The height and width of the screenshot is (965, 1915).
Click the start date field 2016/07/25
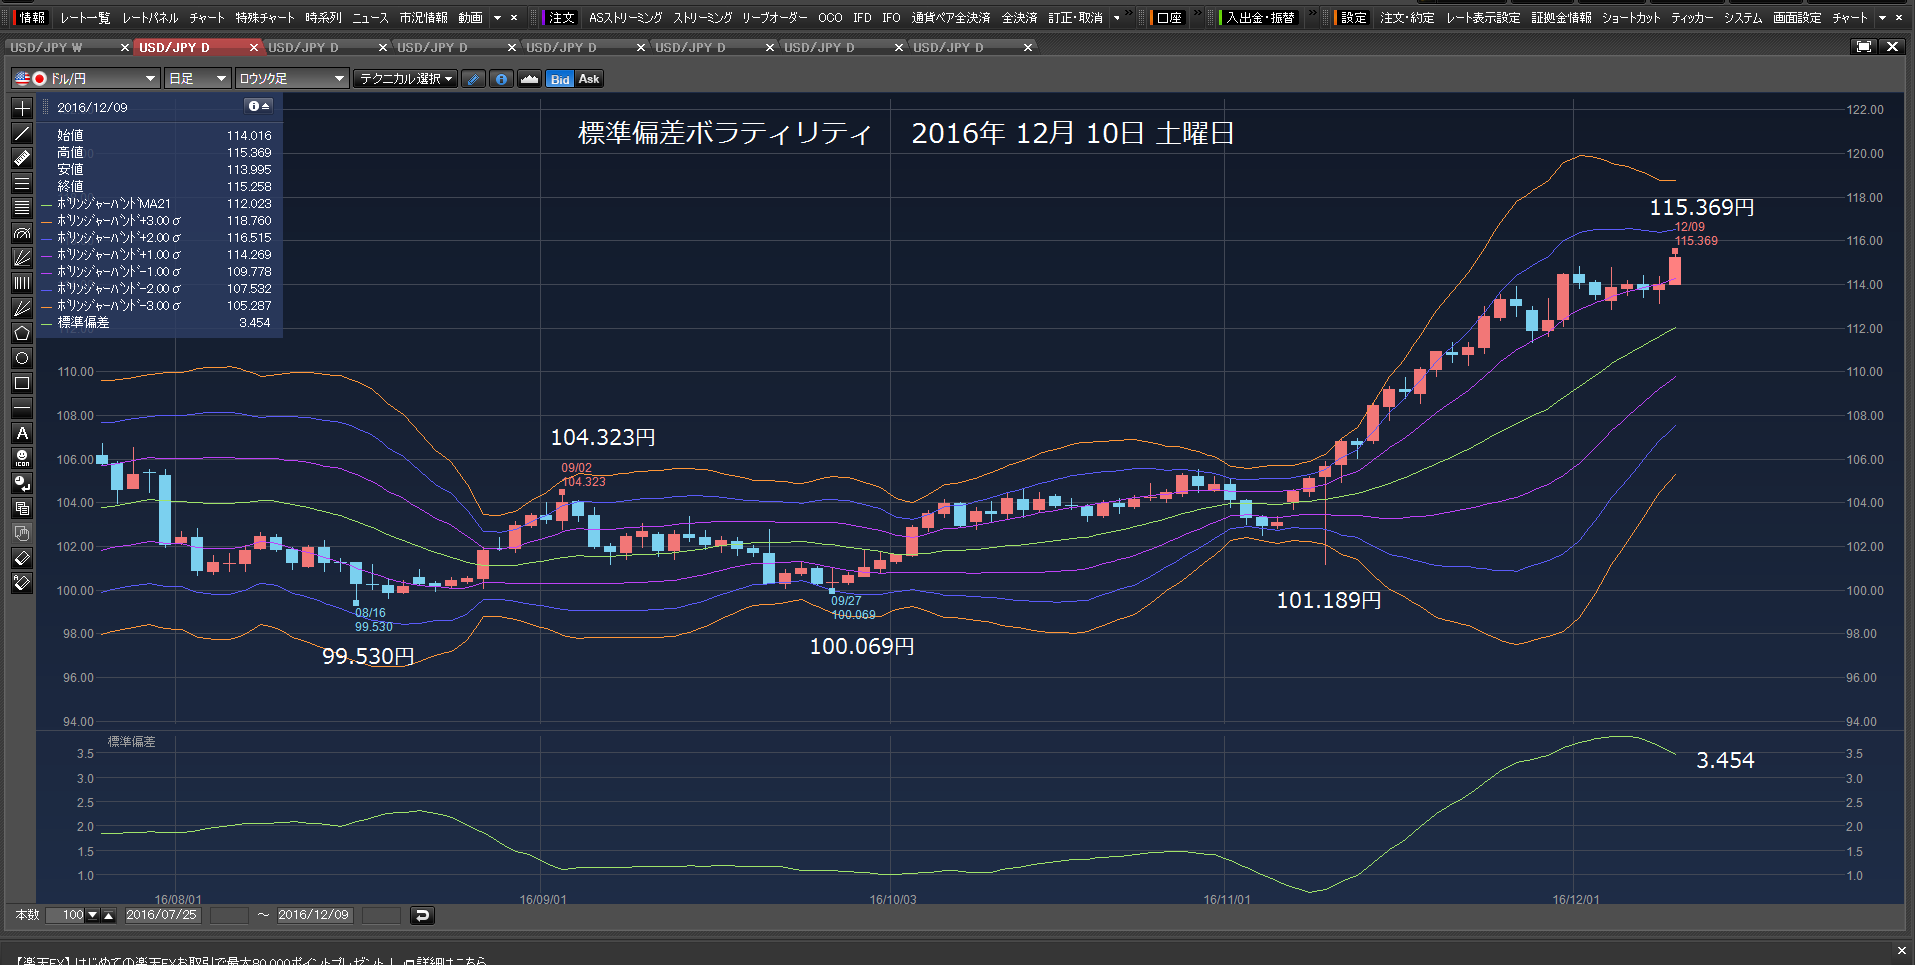click(x=161, y=915)
